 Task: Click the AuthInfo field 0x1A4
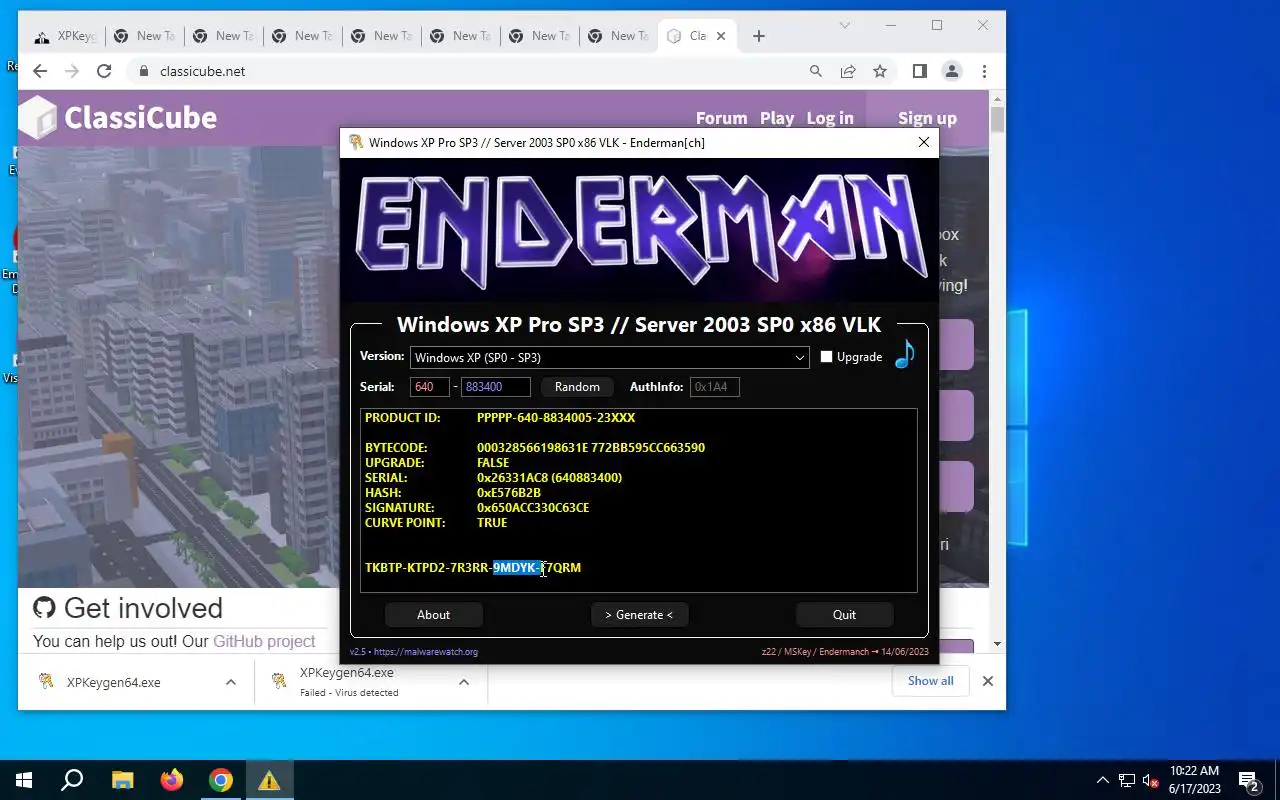714,387
